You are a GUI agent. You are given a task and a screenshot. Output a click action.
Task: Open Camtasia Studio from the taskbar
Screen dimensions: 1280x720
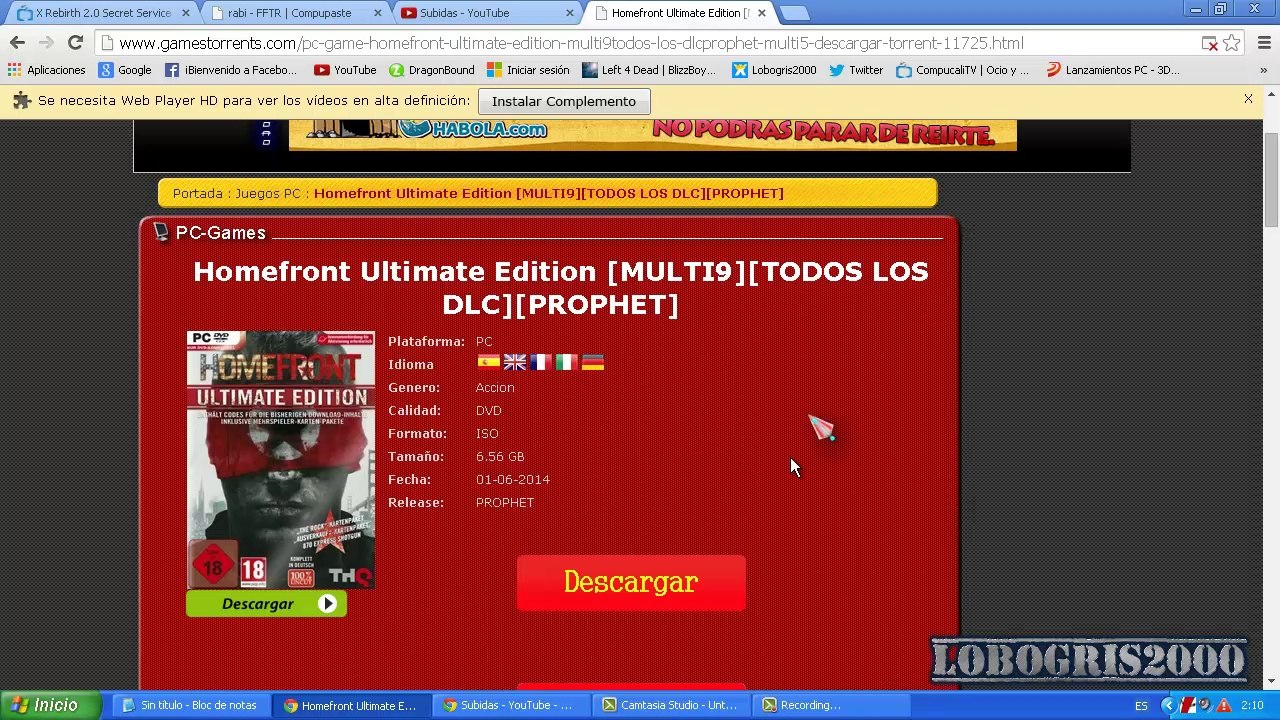669,705
